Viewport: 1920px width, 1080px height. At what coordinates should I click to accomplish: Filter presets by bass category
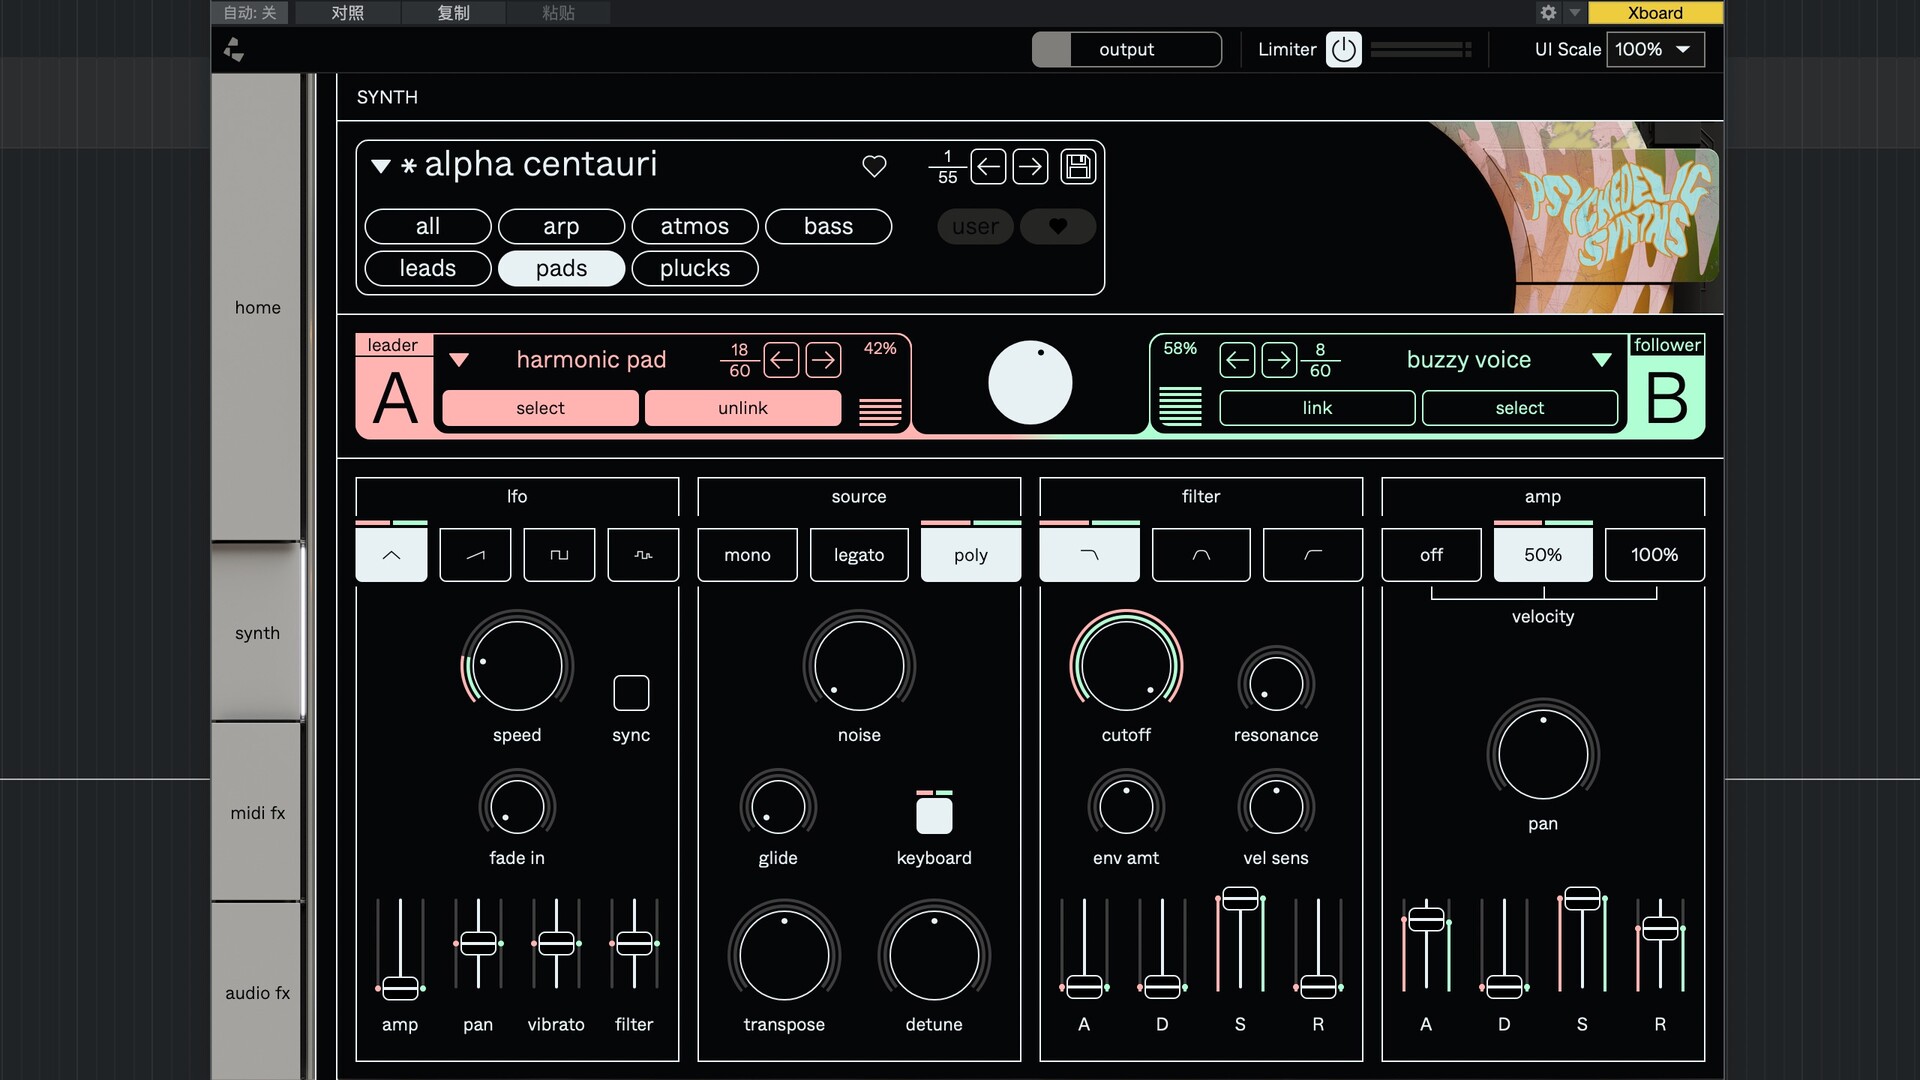[828, 226]
